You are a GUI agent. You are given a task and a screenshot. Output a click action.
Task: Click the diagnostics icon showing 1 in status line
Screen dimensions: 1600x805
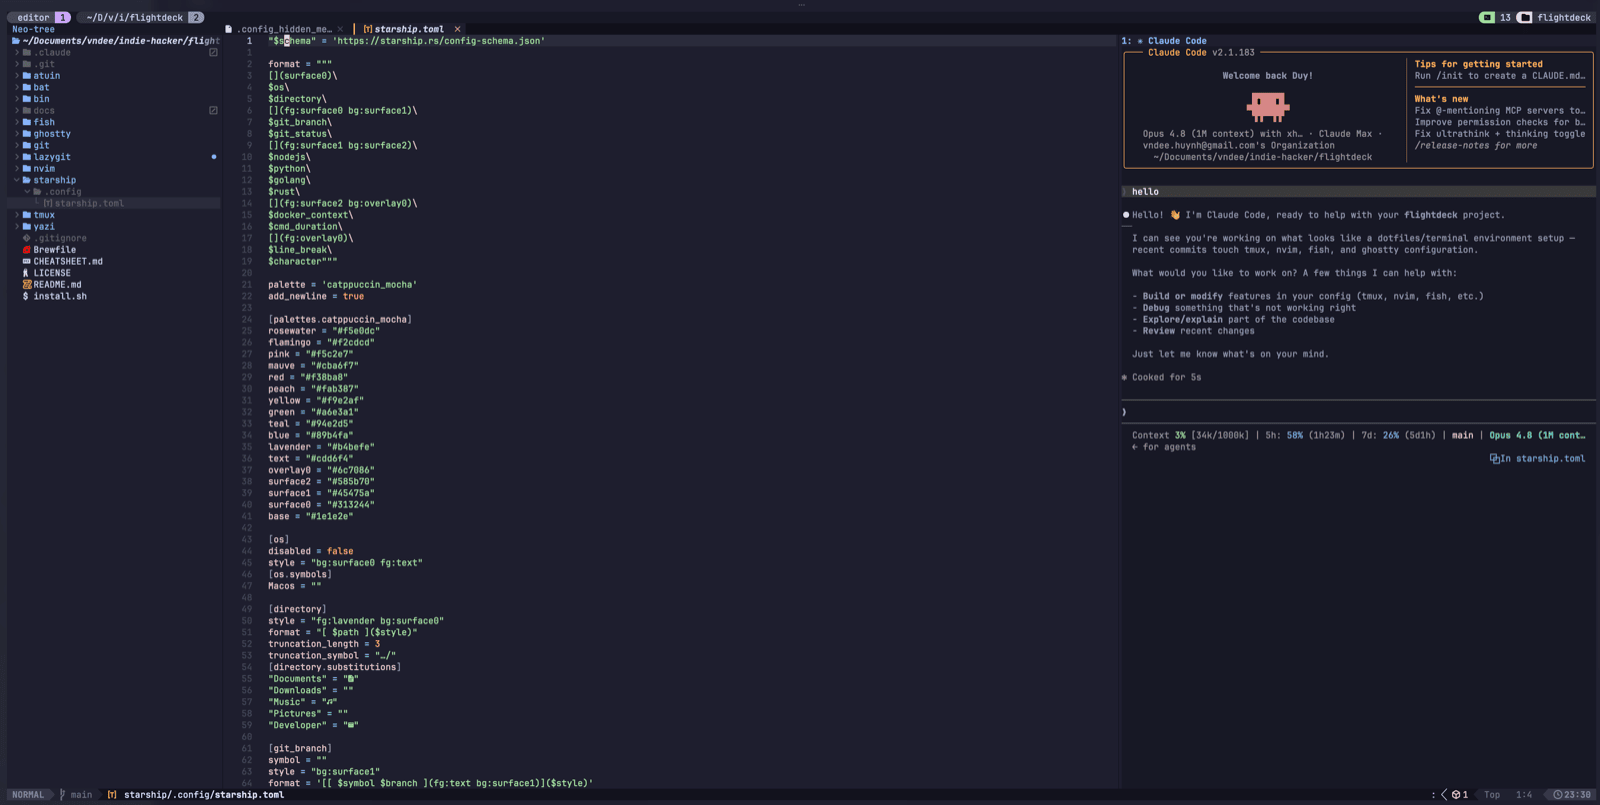click(1457, 795)
